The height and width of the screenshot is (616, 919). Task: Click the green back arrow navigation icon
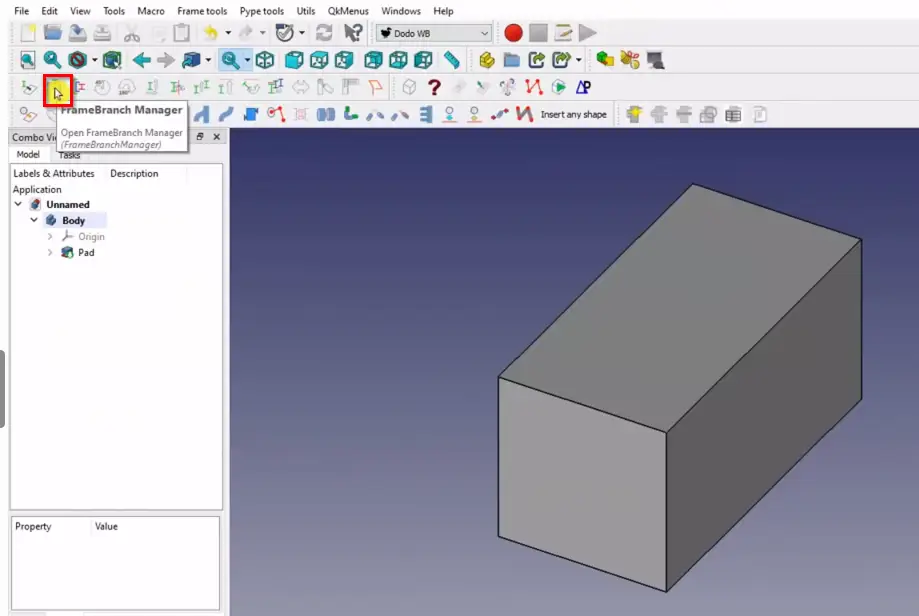[141, 60]
